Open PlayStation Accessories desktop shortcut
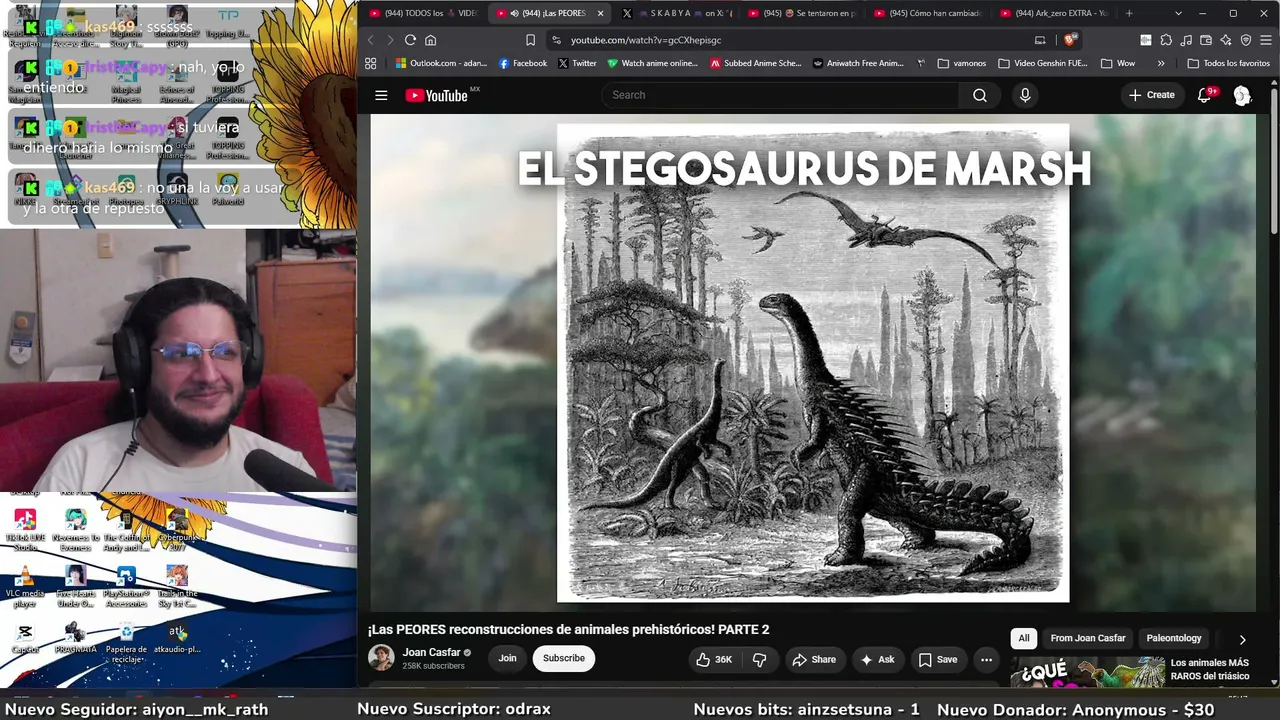This screenshot has width=1280, height=720. click(x=126, y=587)
